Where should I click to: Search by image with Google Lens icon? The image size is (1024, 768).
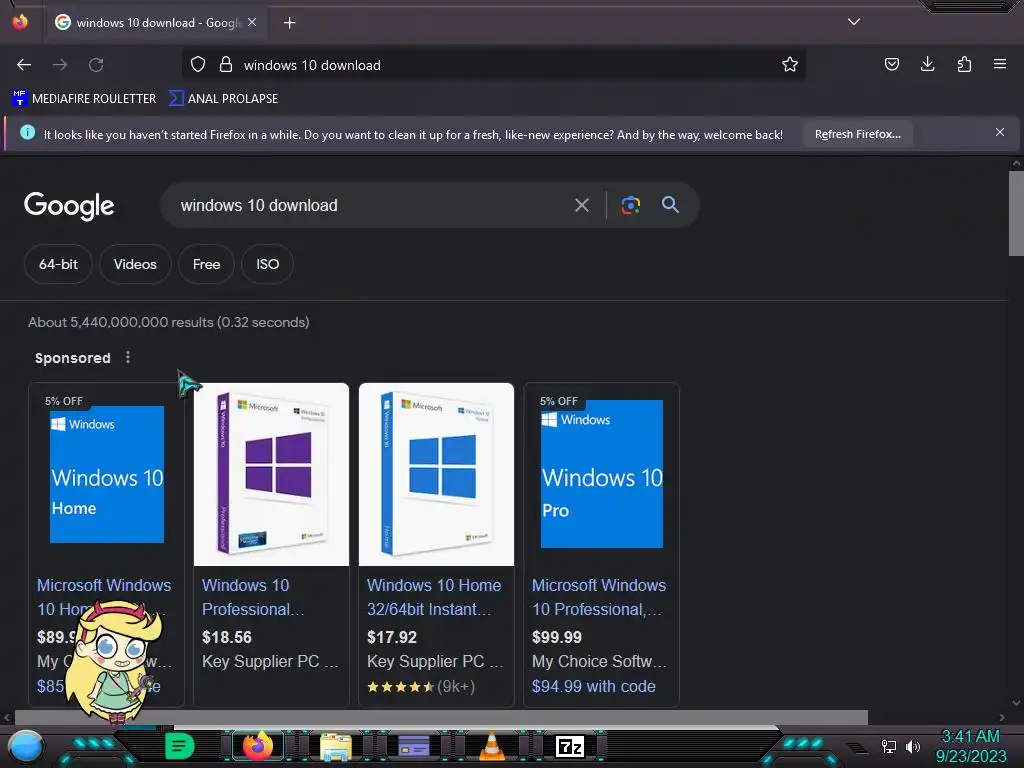click(x=631, y=205)
